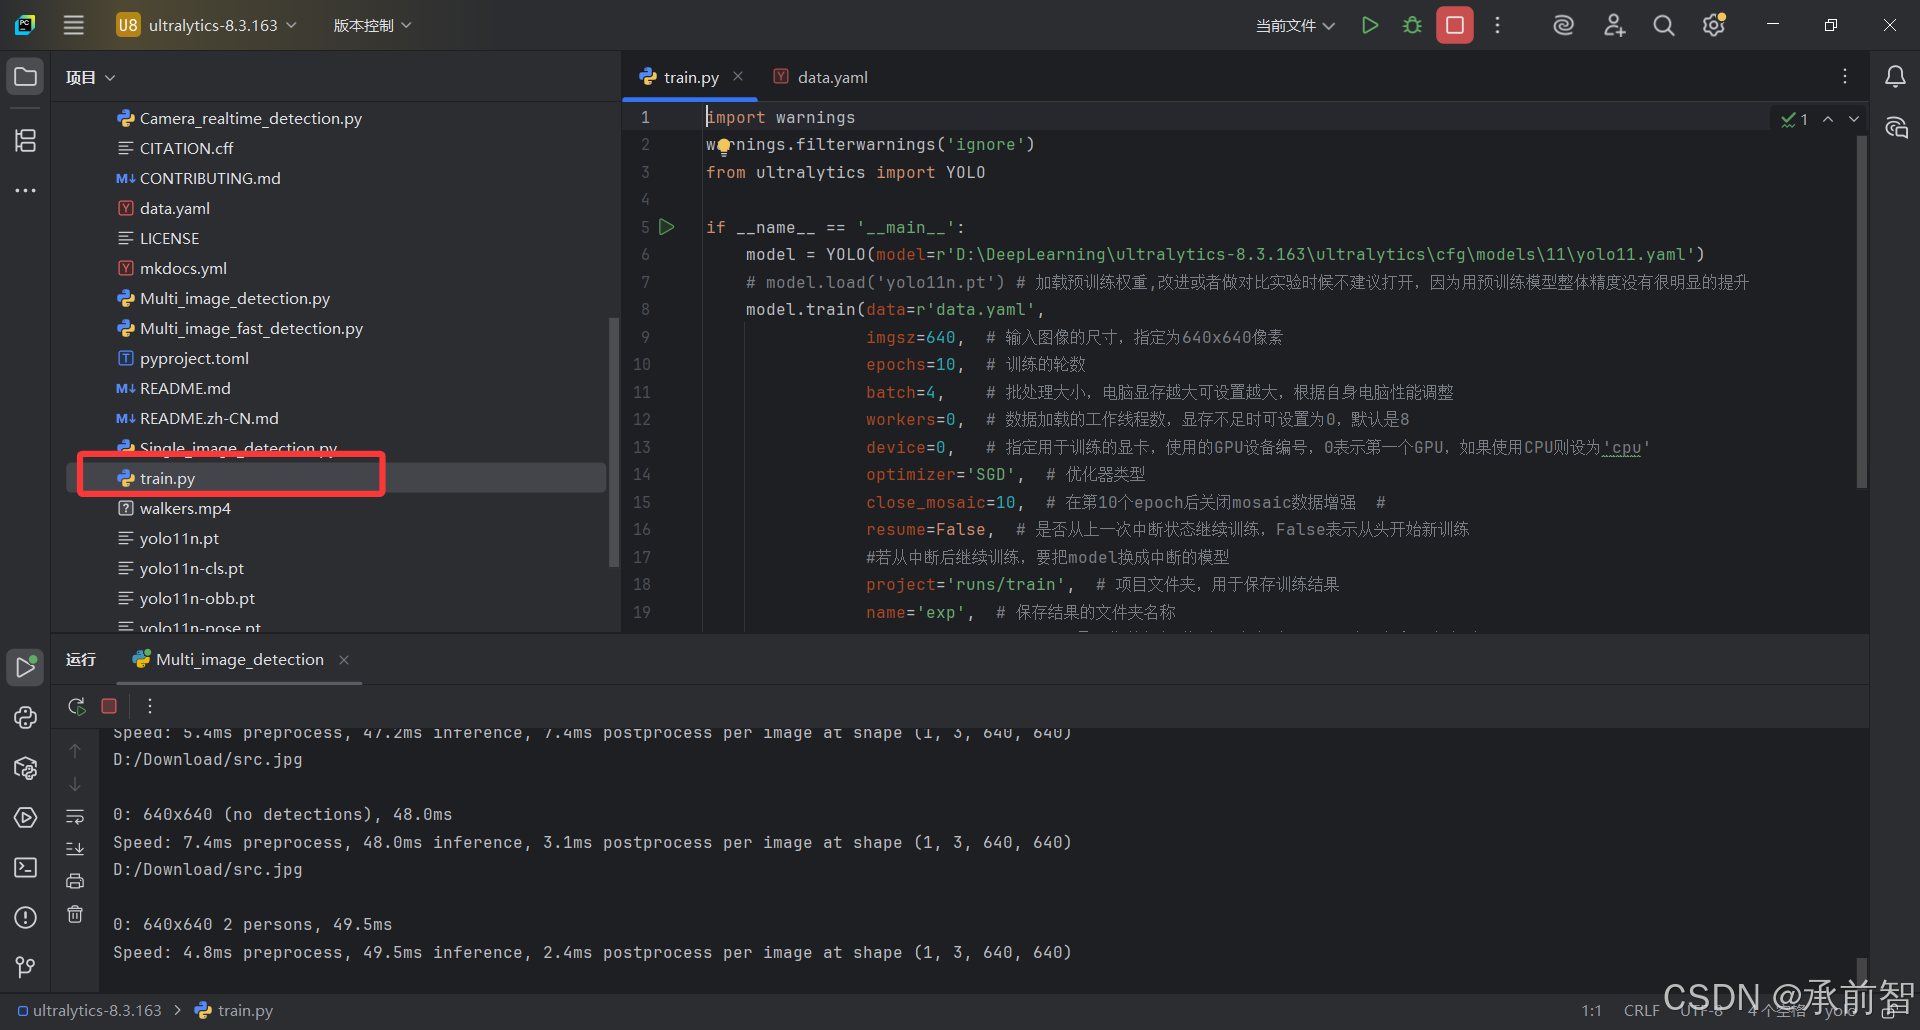Select CONTRIBUTING.md file
Image resolution: width=1920 pixels, height=1030 pixels.
point(210,178)
